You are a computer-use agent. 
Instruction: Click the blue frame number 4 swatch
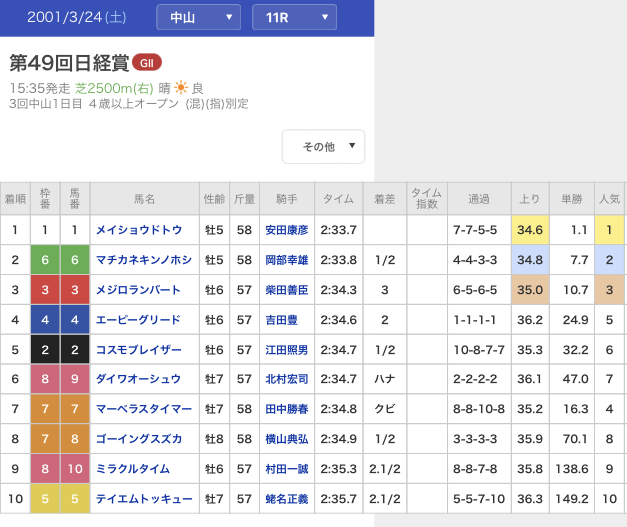pyautogui.click(x=45, y=320)
